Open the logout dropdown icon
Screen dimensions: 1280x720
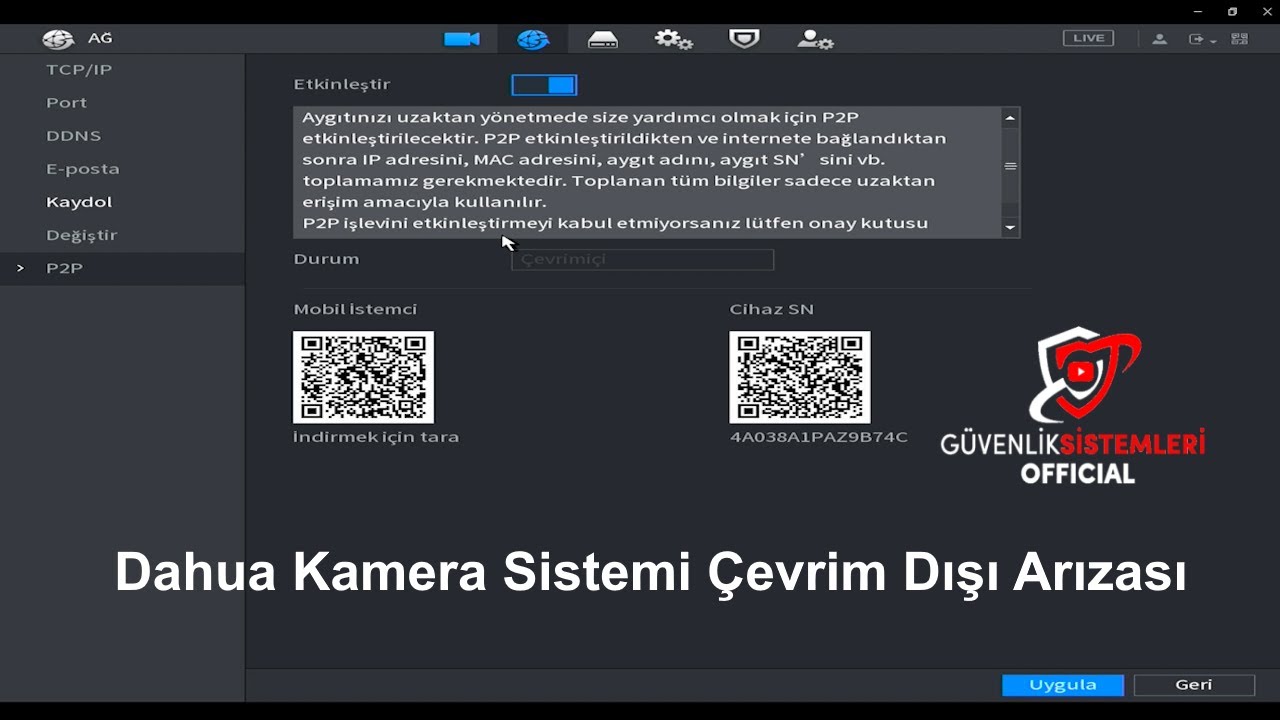pos(1202,39)
